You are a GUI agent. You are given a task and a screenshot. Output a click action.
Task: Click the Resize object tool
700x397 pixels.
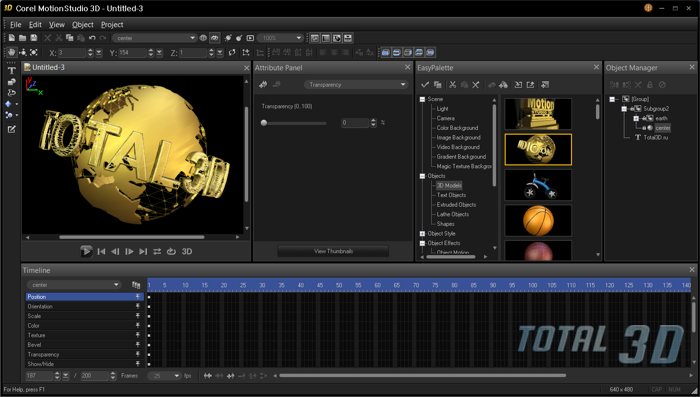pos(33,53)
